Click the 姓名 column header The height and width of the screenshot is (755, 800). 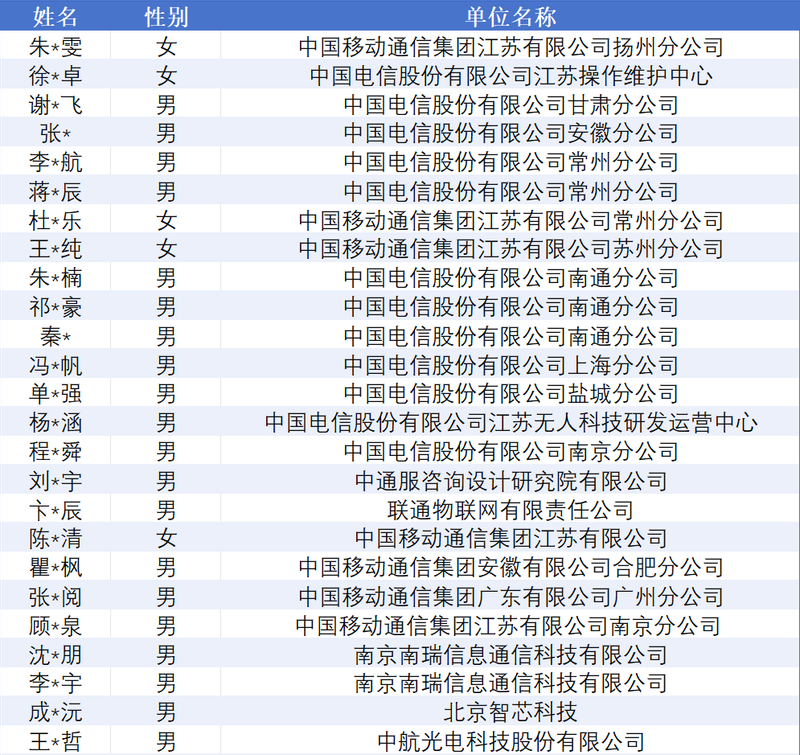[56, 17]
